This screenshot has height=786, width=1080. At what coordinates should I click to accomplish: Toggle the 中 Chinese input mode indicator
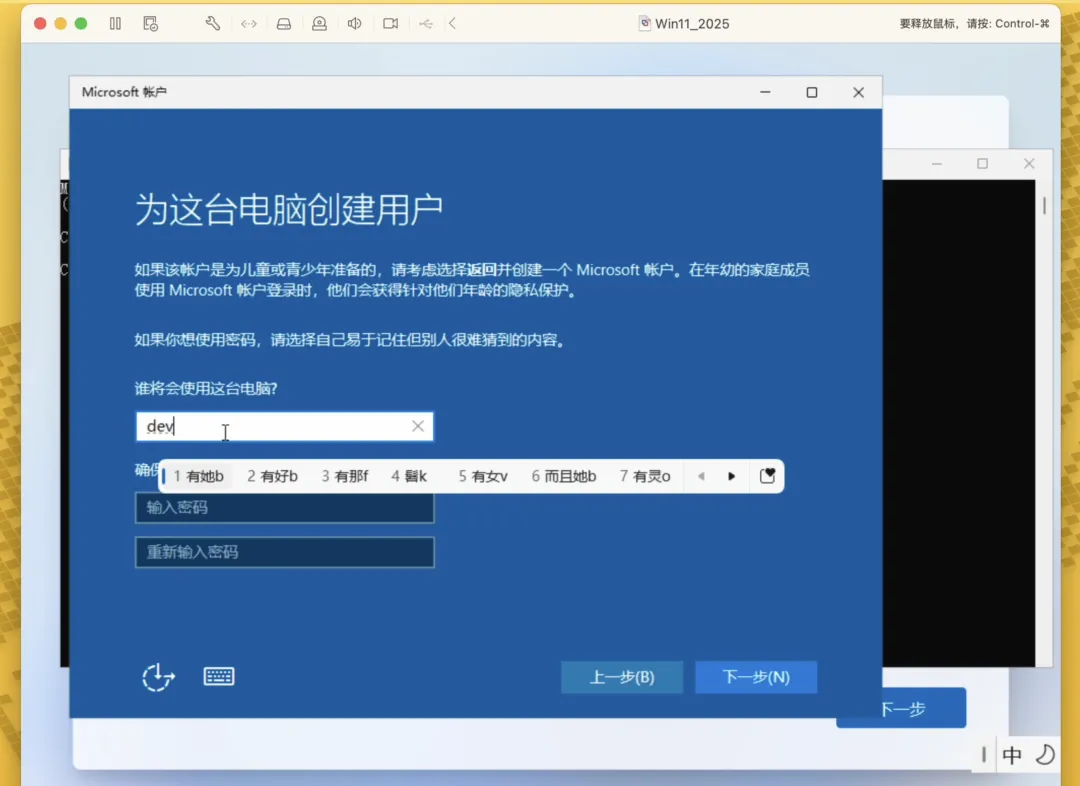pos(1012,755)
